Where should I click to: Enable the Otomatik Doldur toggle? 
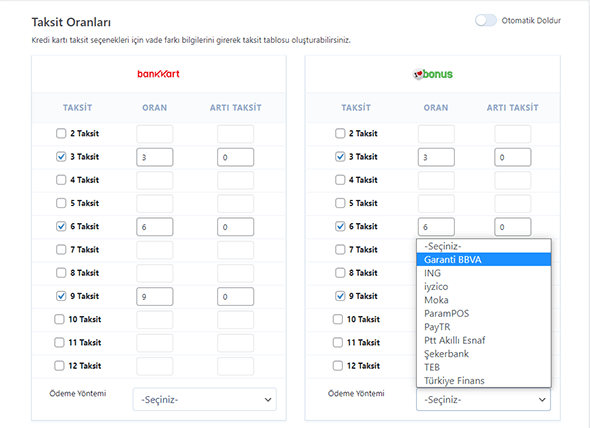pyautogui.click(x=485, y=20)
